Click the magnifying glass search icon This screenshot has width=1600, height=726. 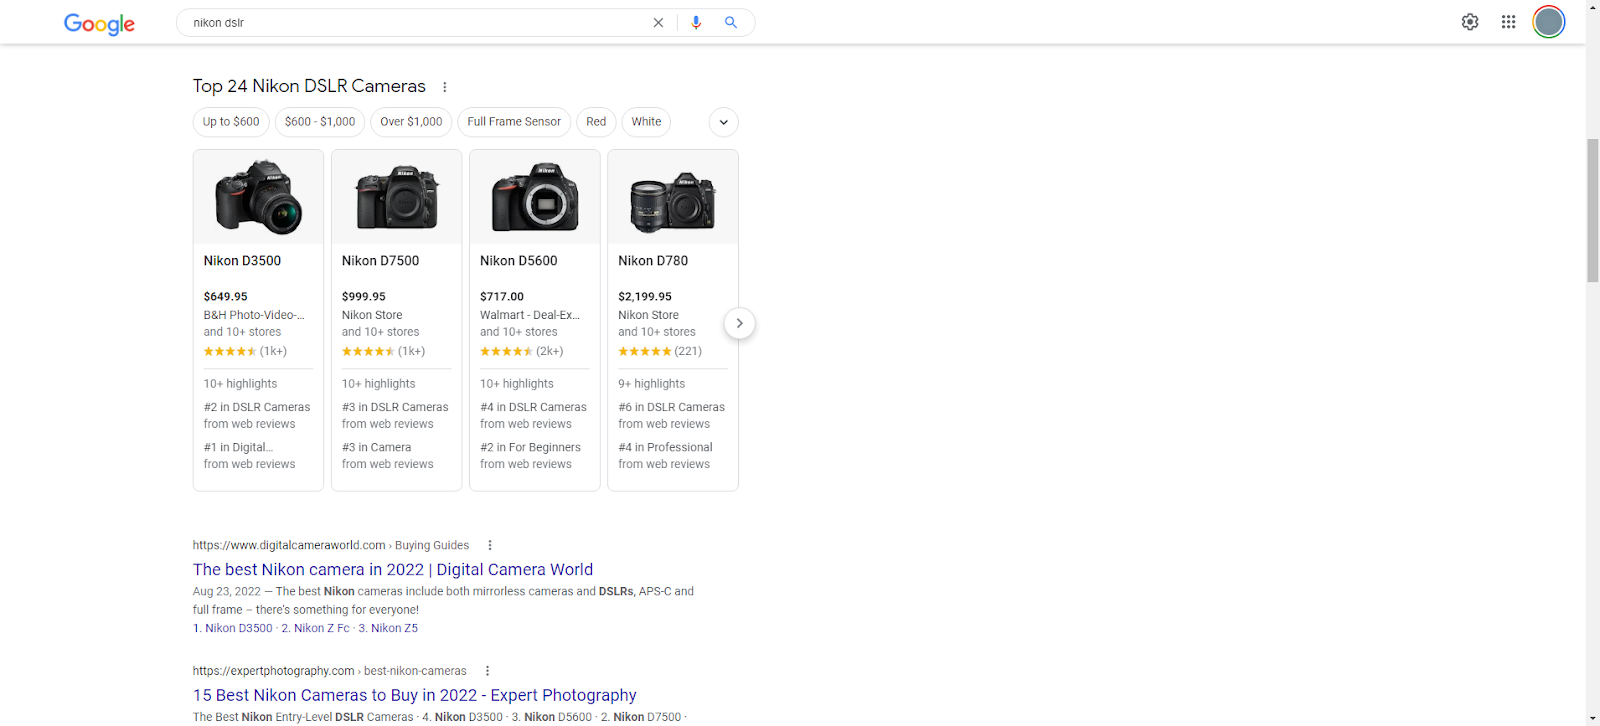(x=731, y=23)
